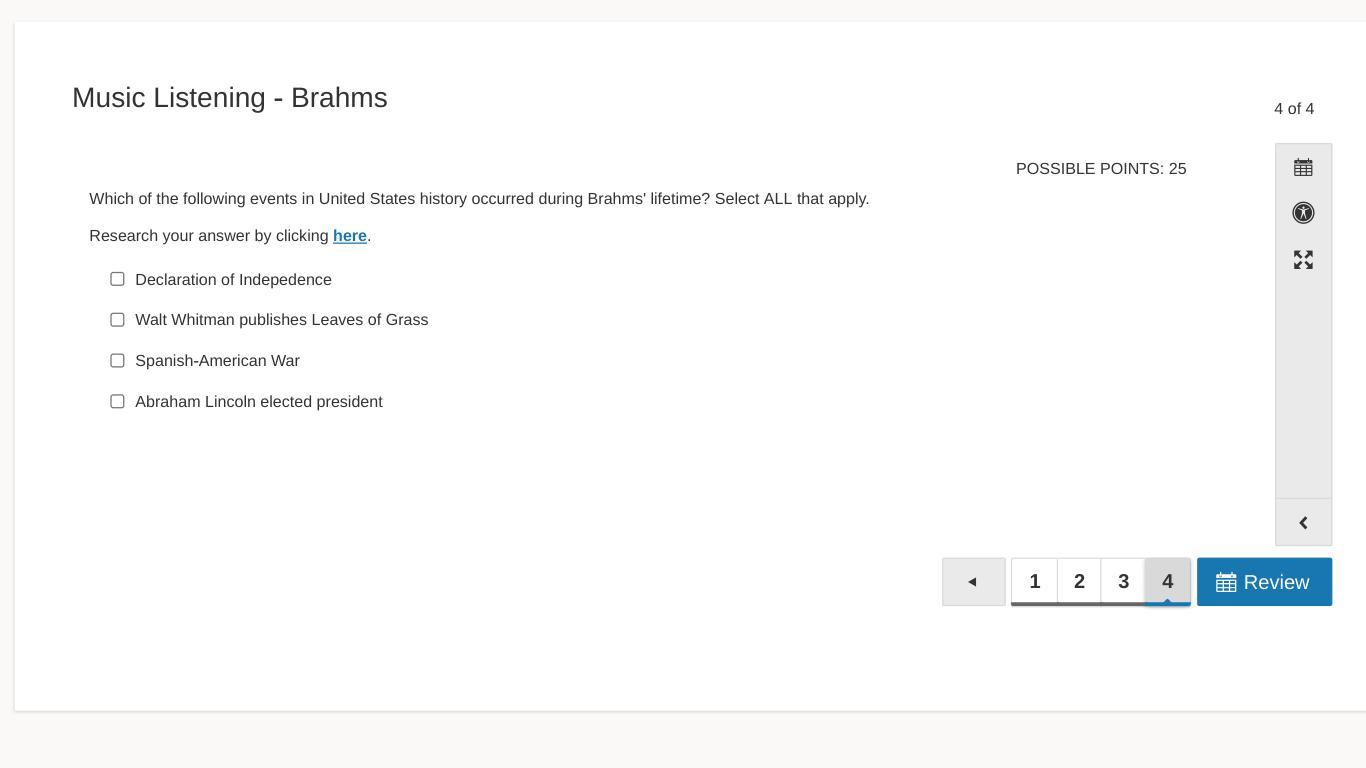
Task: Click the Declaration of Indepedence label text
Action: [233, 280]
